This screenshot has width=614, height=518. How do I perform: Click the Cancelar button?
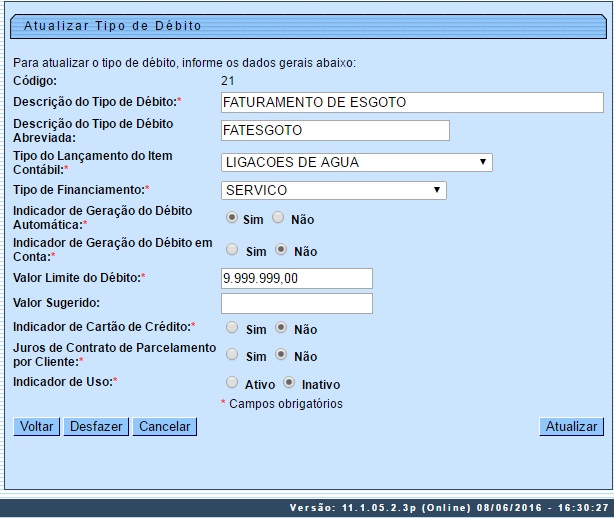click(x=165, y=426)
